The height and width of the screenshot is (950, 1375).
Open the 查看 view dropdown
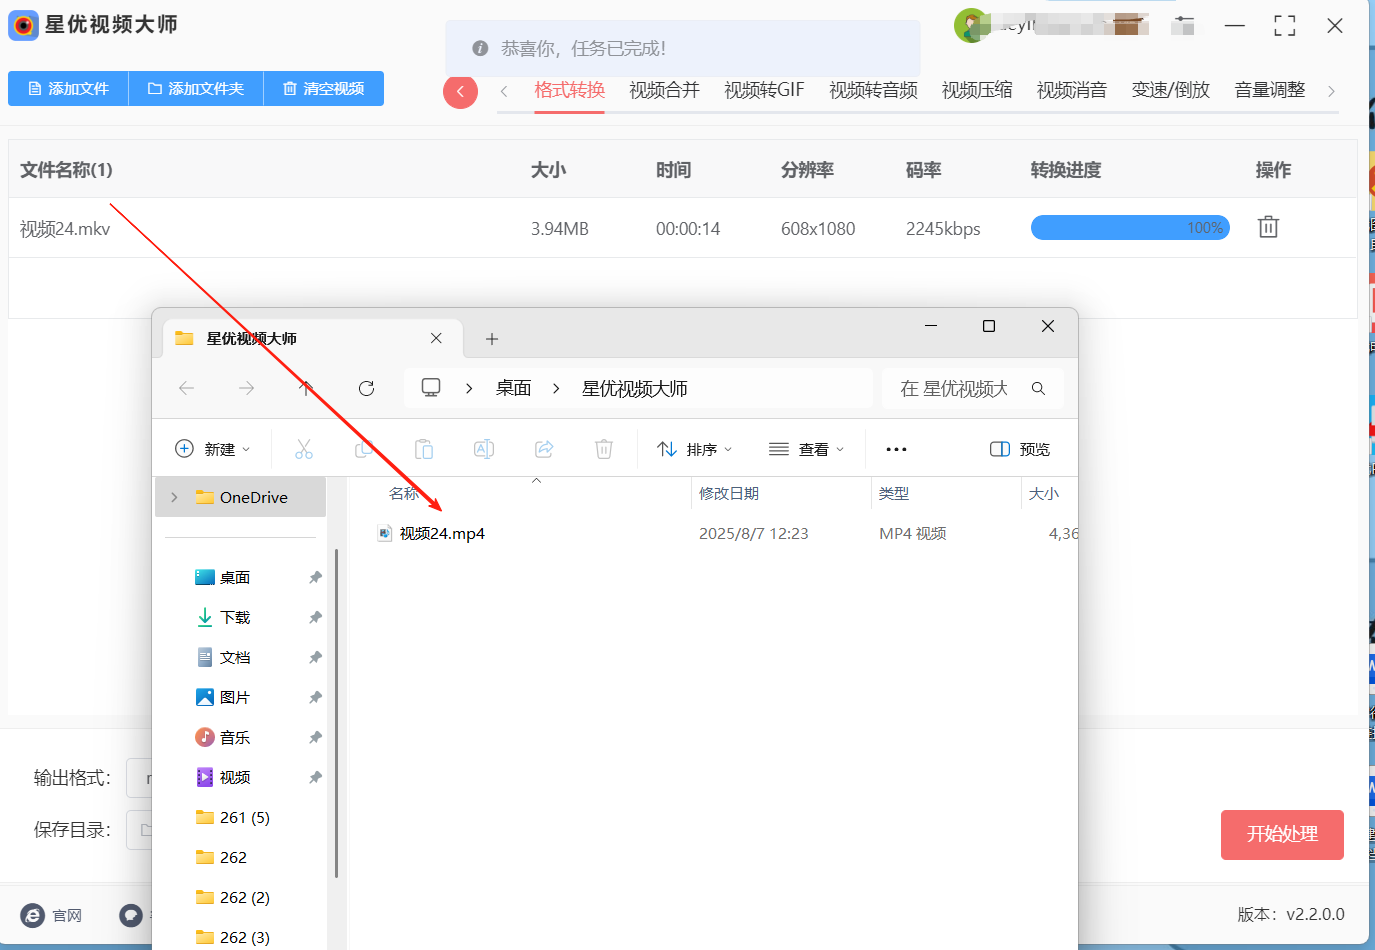(x=807, y=449)
